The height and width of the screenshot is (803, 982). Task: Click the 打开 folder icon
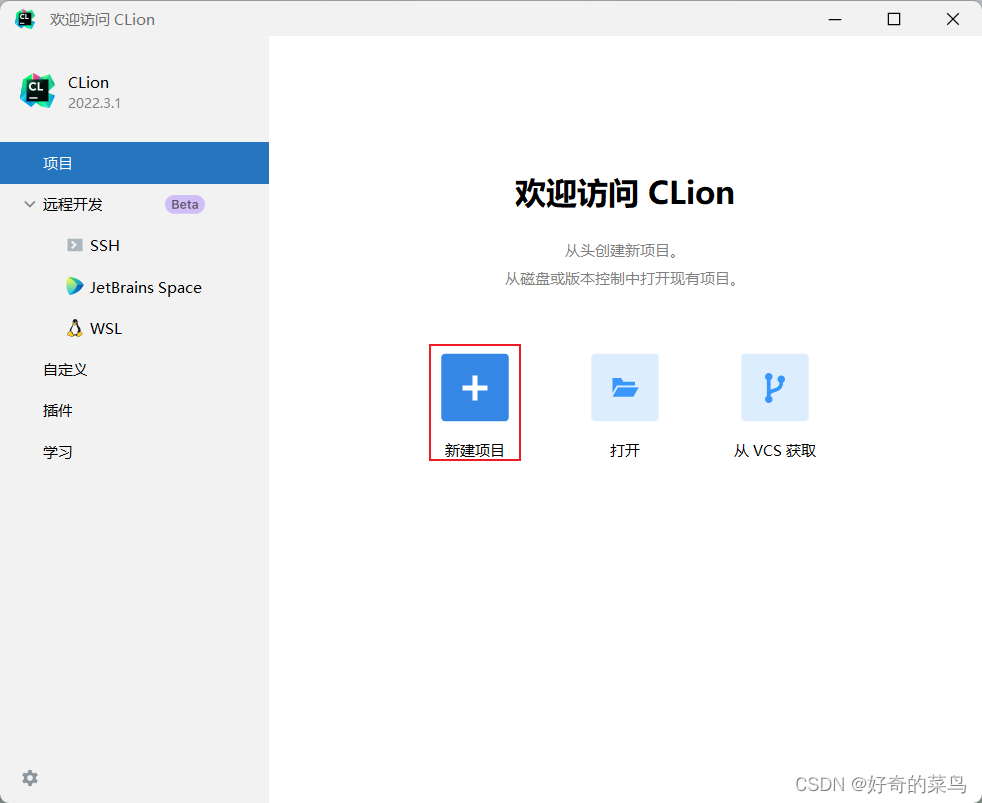click(624, 387)
